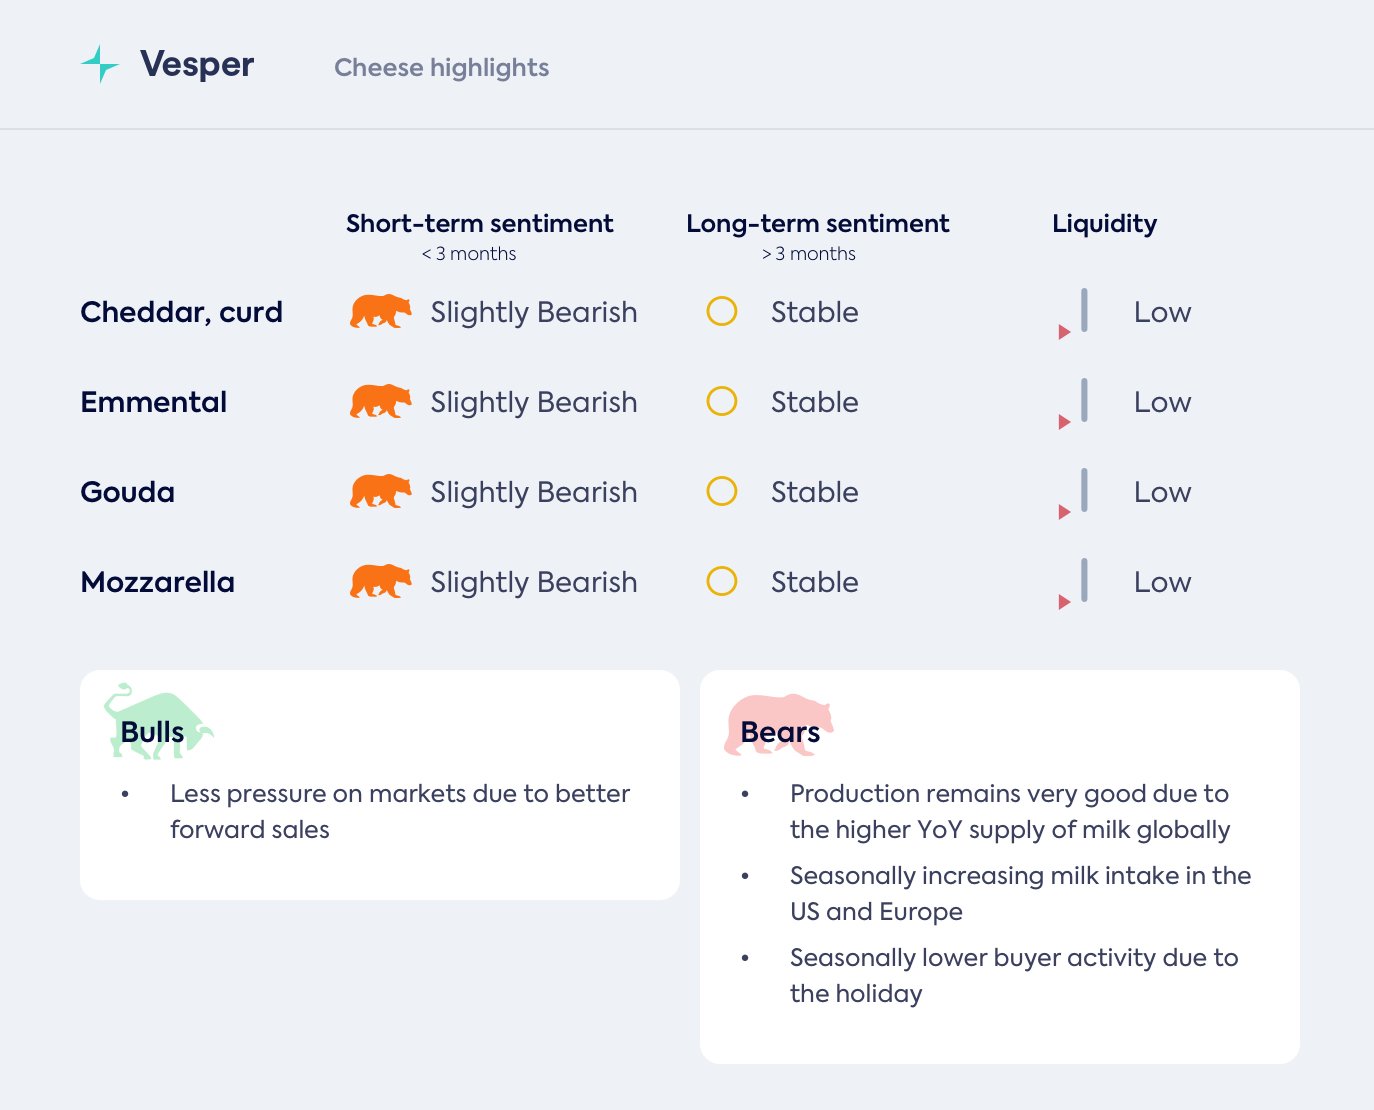
Task: Click the pink bear icon in Bears card
Action: pyautogui.click(x=778, y=724)
